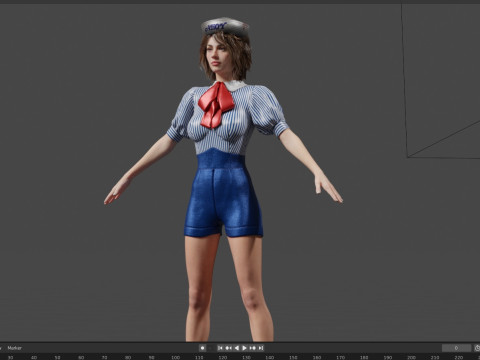Image resolution: width=480 pixels, height=360 pixels.
Task: Select the camera frame outline object
Action: pyautogui.click(x=440, y=80)
